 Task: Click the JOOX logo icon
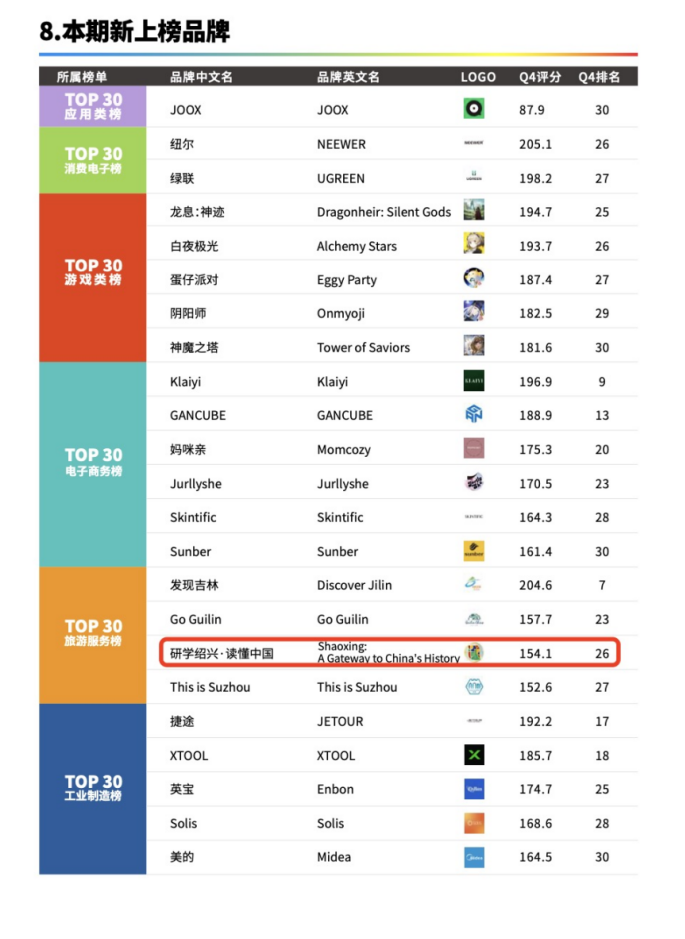[x=474, y=109]
